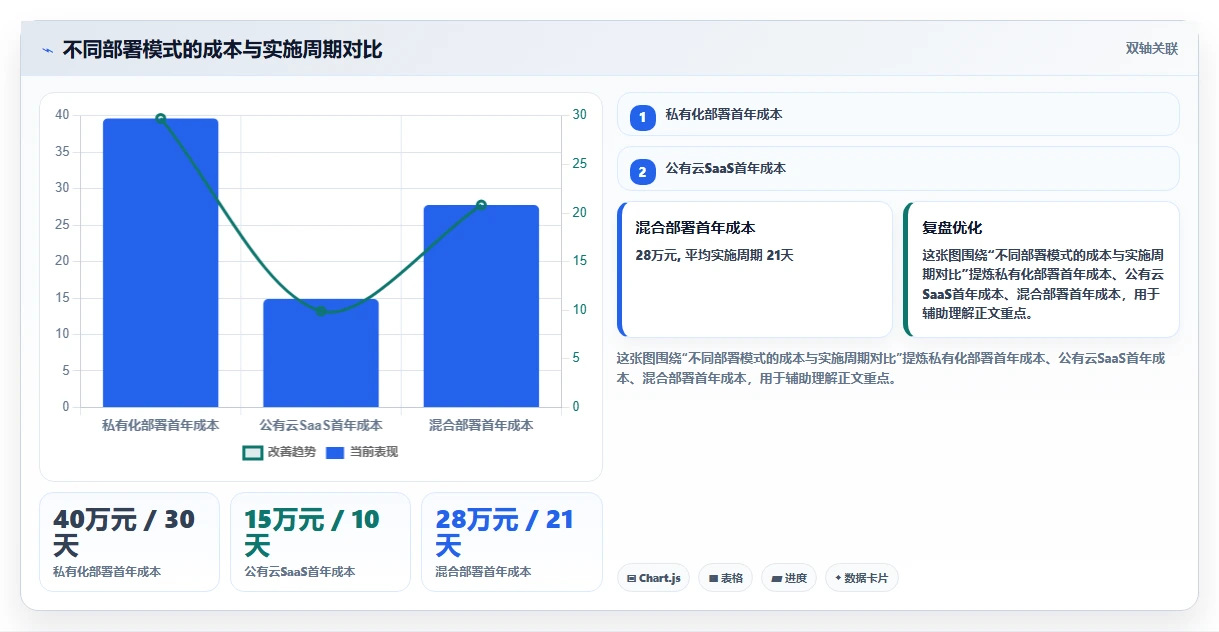Select the Chart.js tag
This screenshot has height=632, width=1219.
(x=653, y=578)
